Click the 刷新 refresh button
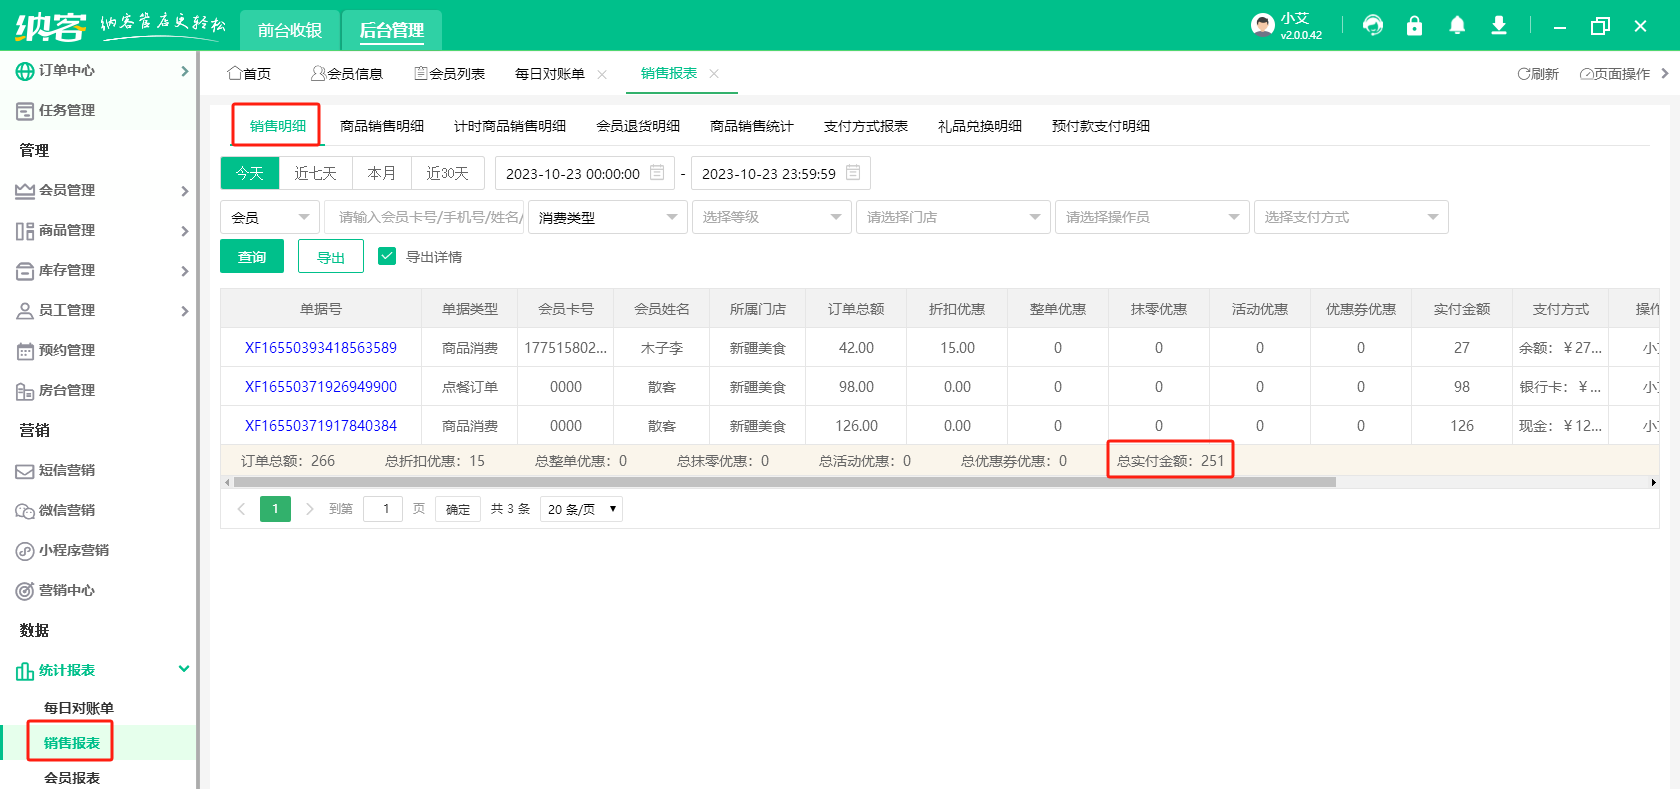The height and width of the screenshot is (789, 1680). coord(1538,74)
